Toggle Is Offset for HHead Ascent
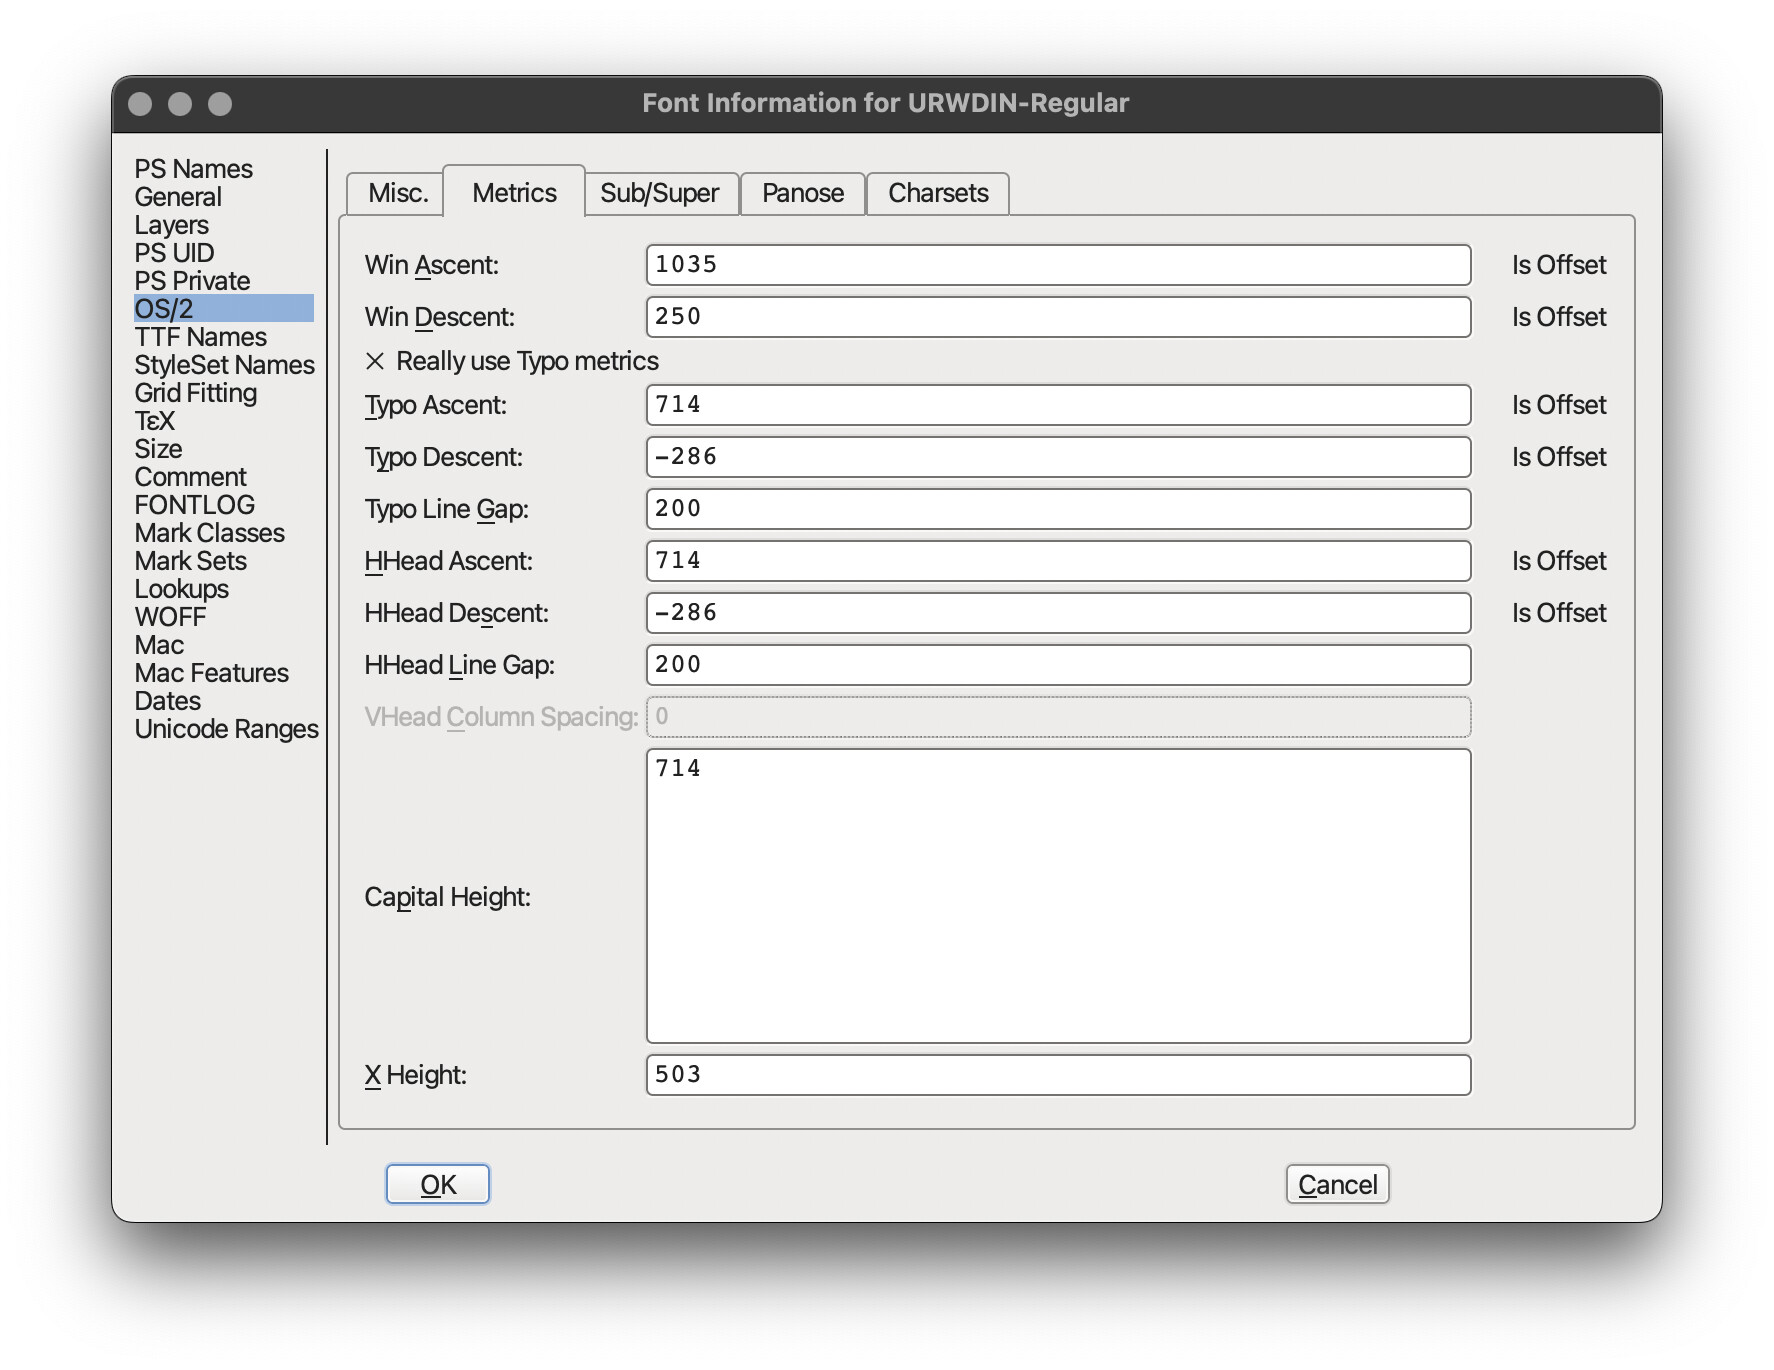Image resolution: width=1774 pixels, height=1370 pixels. (x=1558, y=561)
